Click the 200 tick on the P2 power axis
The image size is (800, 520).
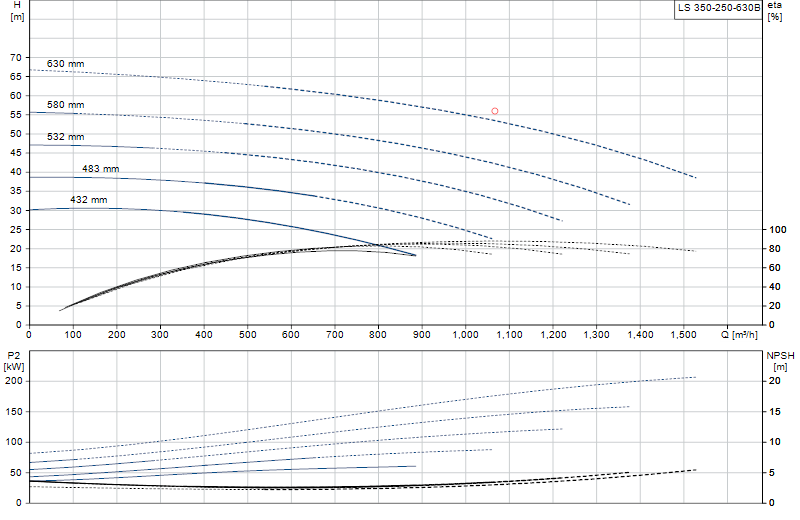point(14,381)
